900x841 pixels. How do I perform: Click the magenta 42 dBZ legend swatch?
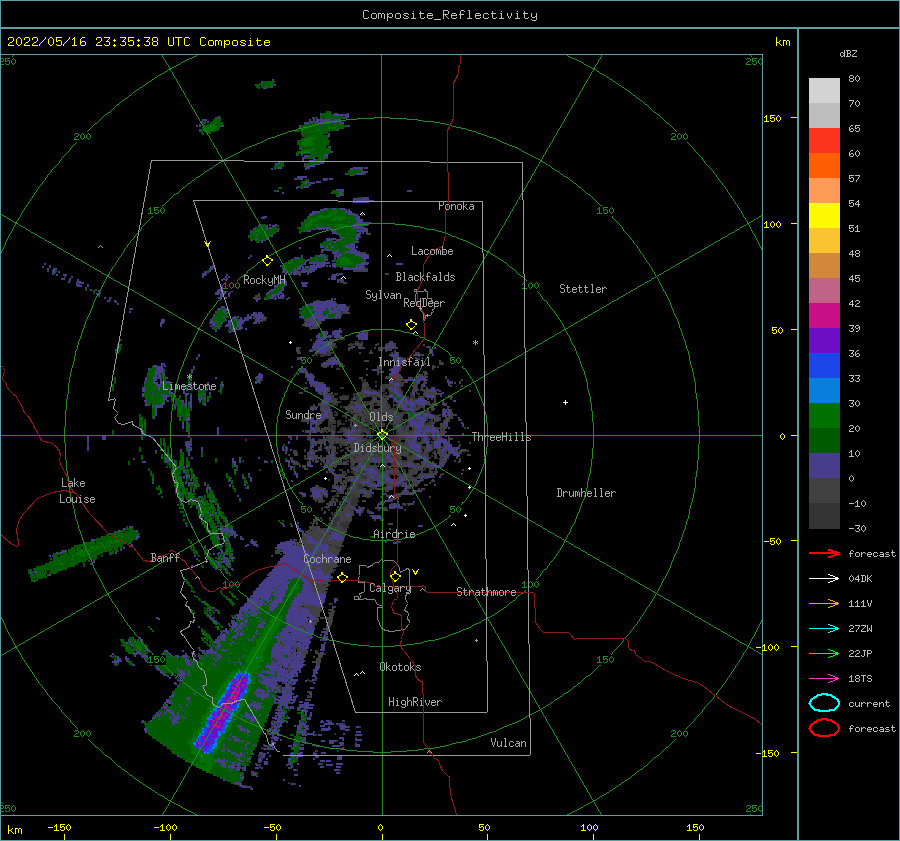point(824,316)
